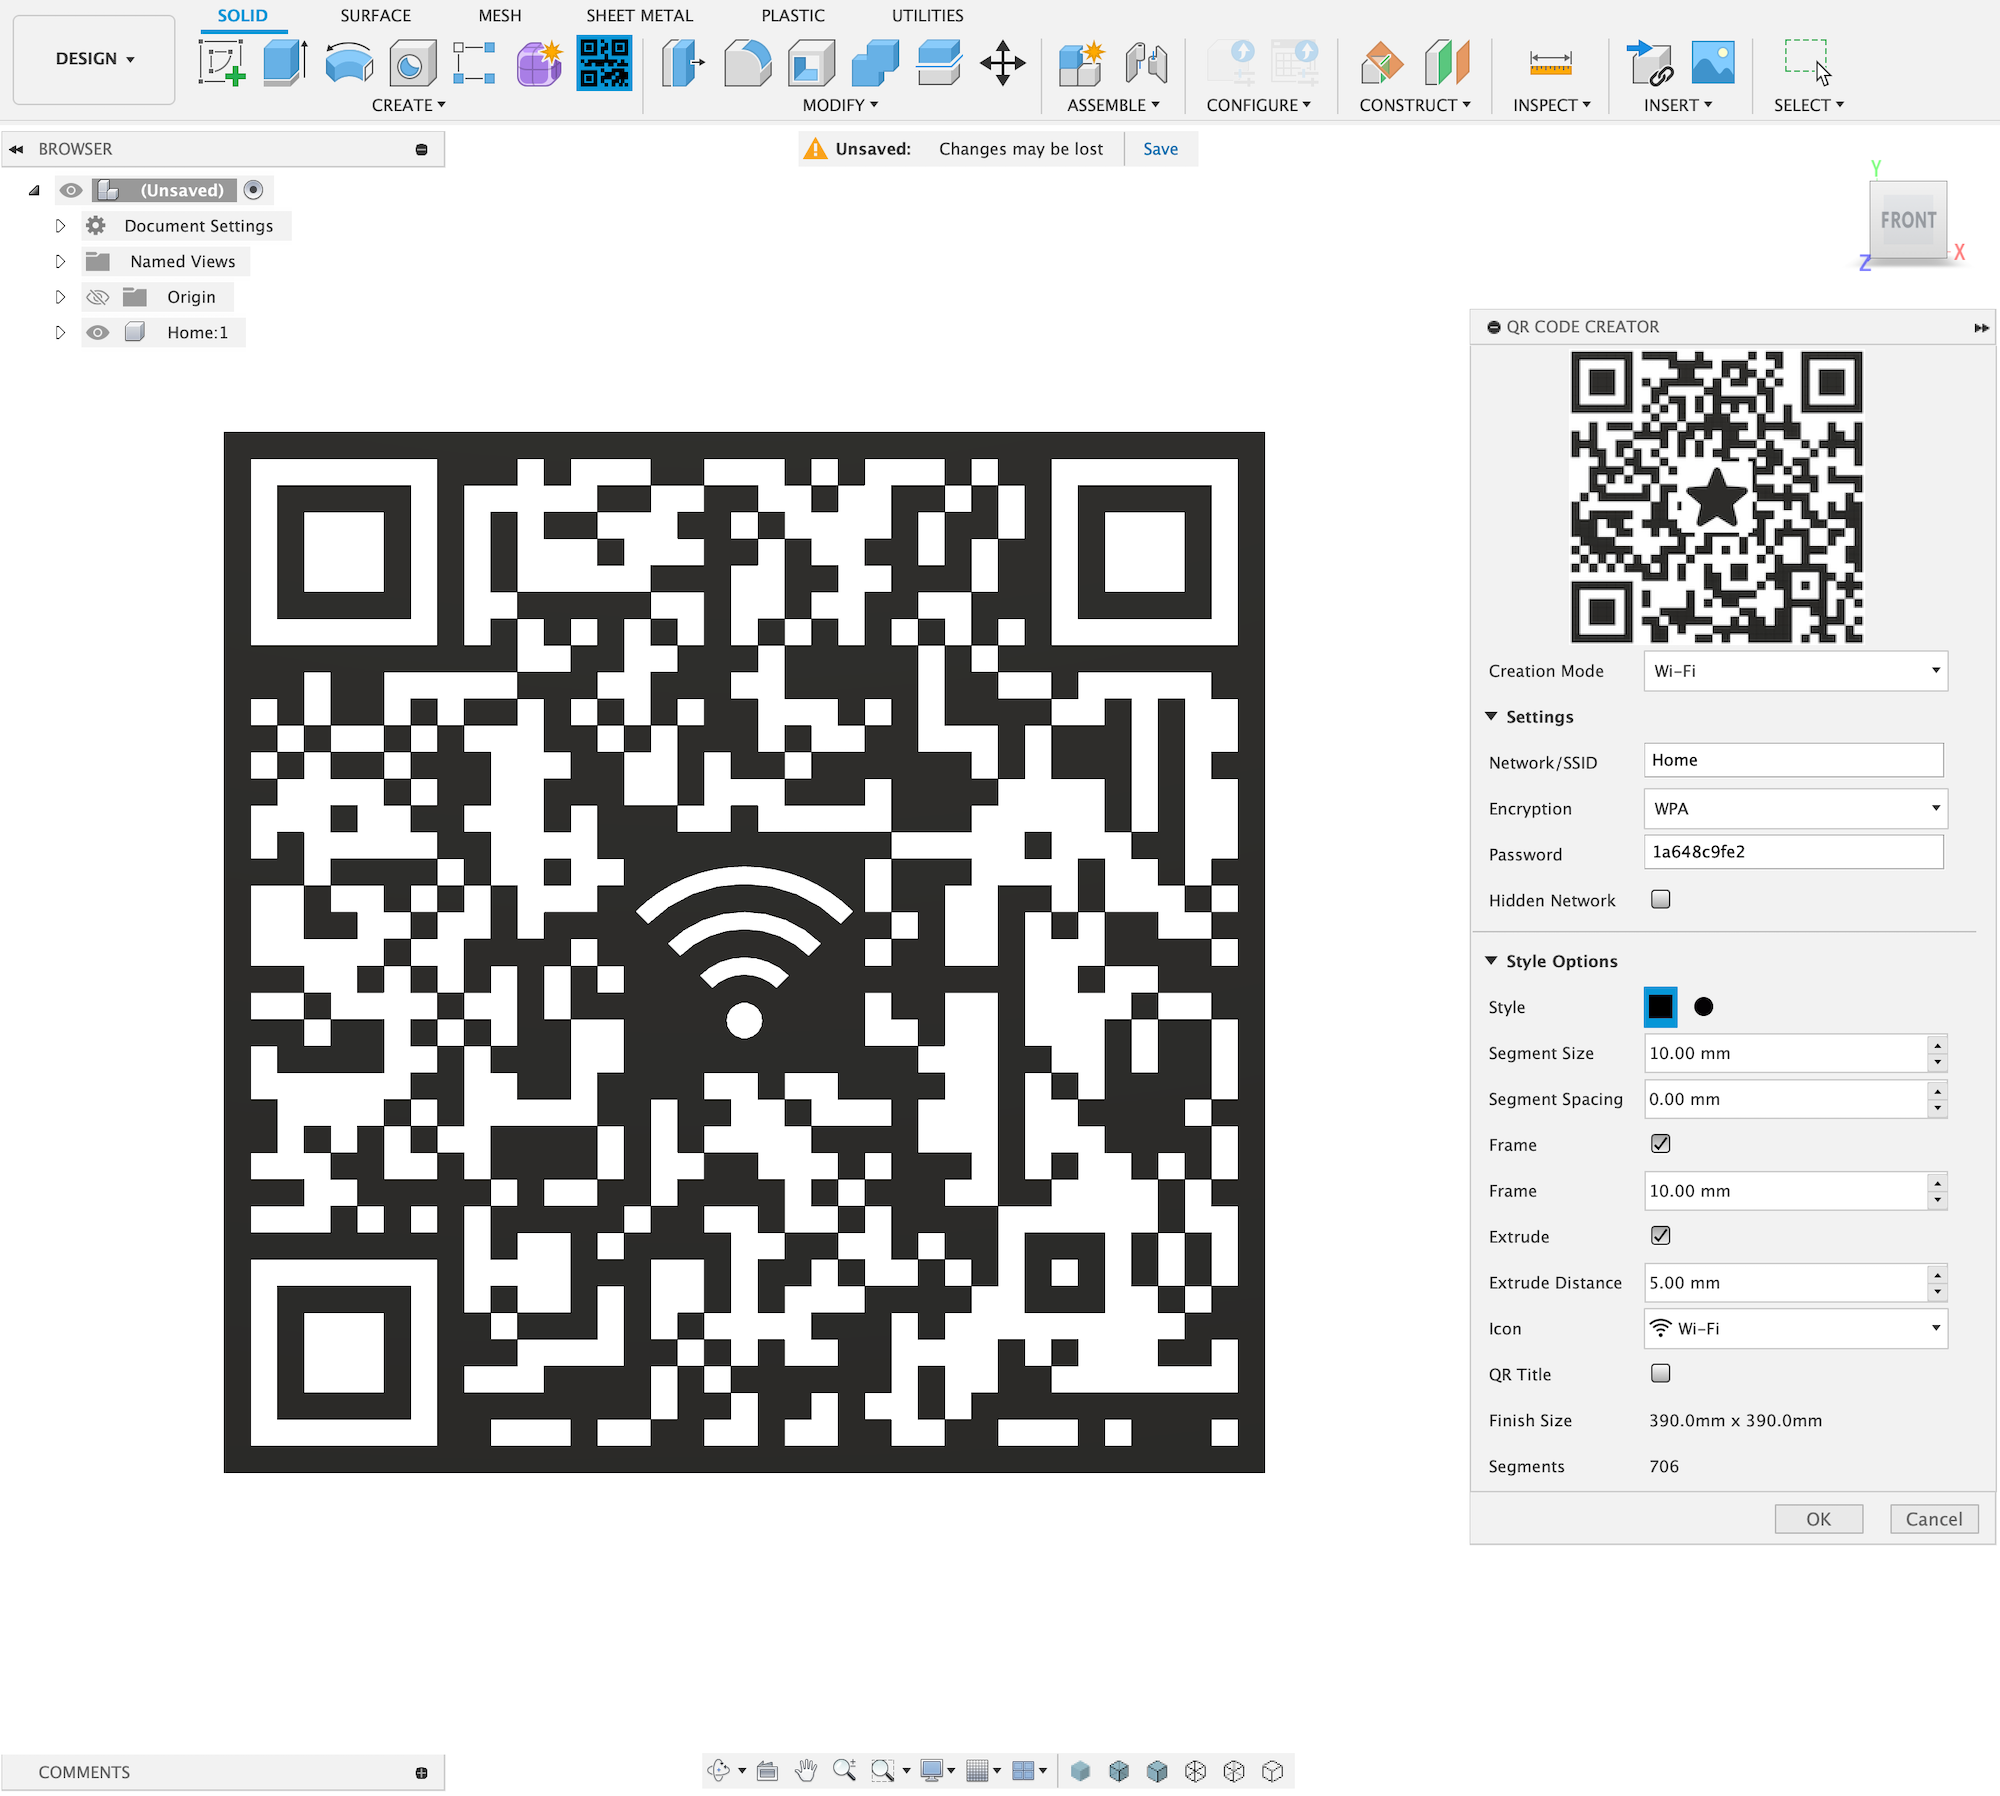Enable the Hidden Network checkbox
This screenshot has height=1796, width=2000.
[x=1660, y=899]
